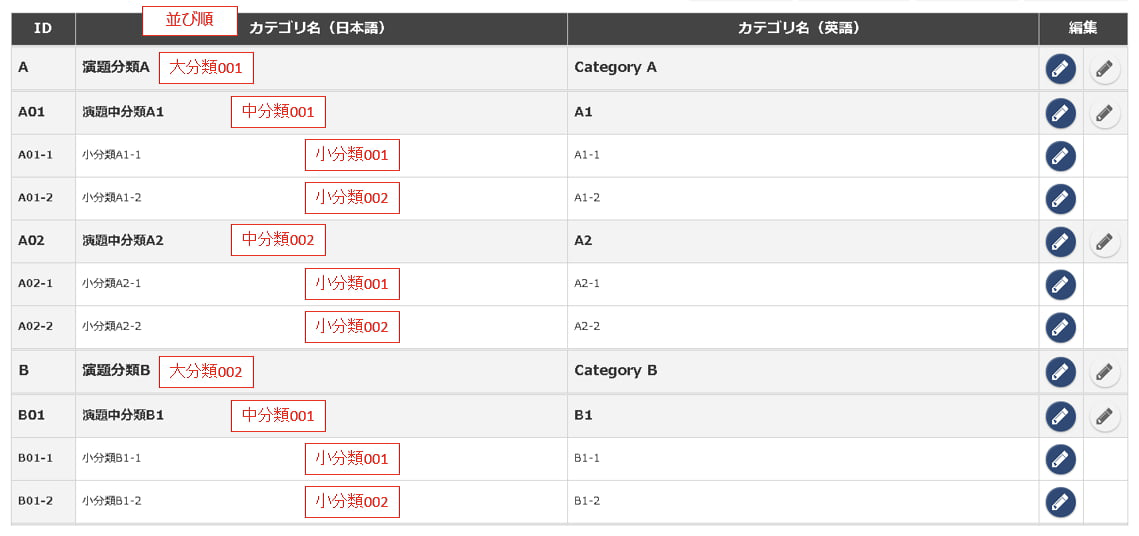The width and height of the screenshot is (1139, 536).
Task: Edit row A01-1 with blue pencil icon
Action: tap(1060, 156)
